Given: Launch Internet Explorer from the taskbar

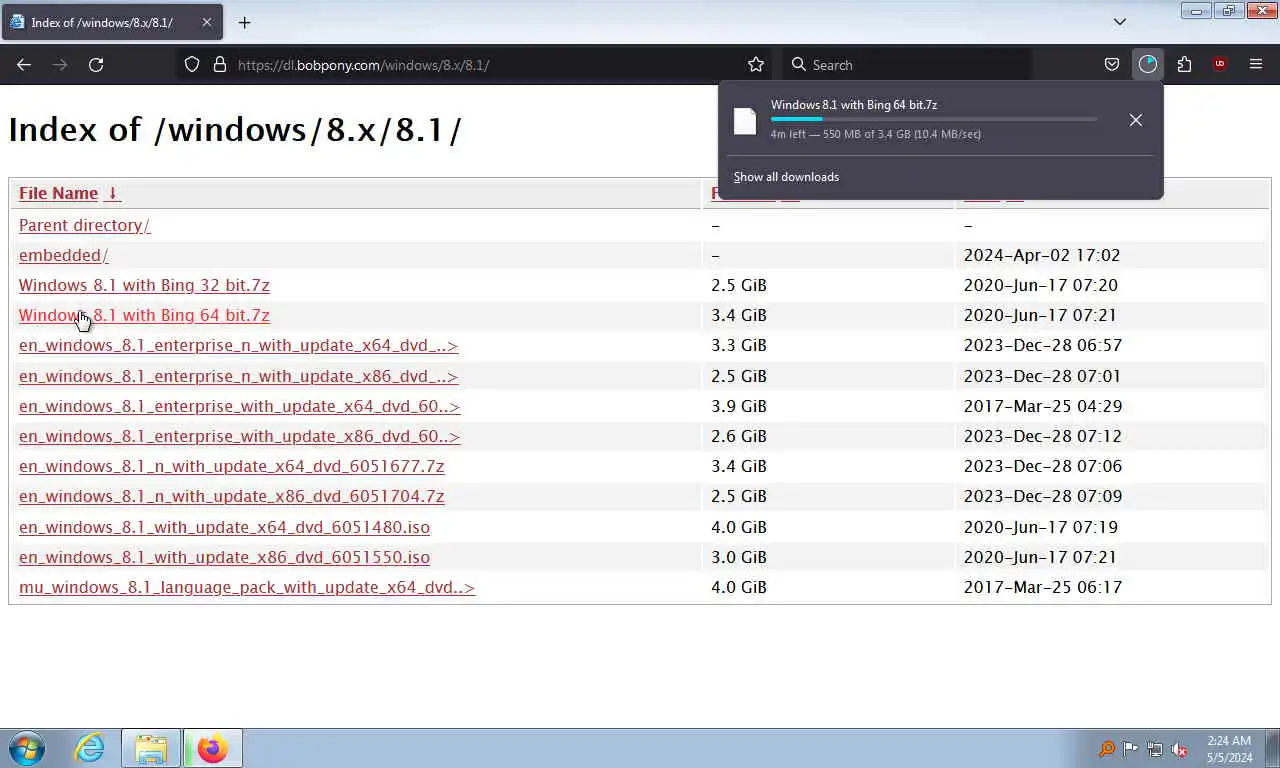Looking at the screenshot, I should tap(89, 748).
